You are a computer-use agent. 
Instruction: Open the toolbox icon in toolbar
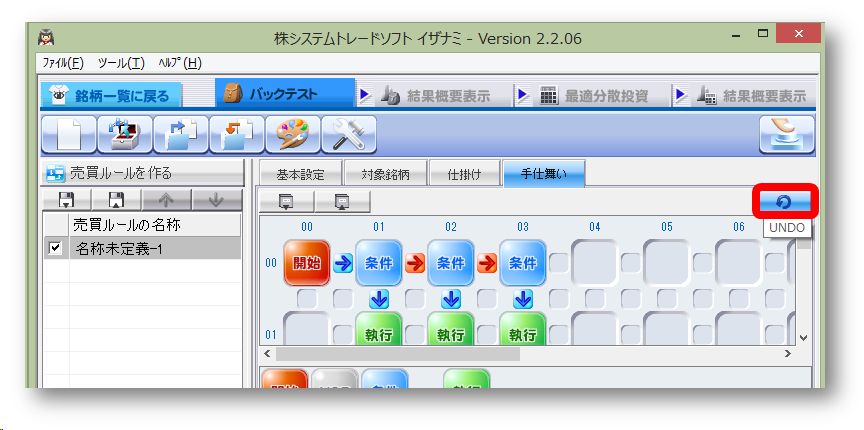[x=125, y=134]
